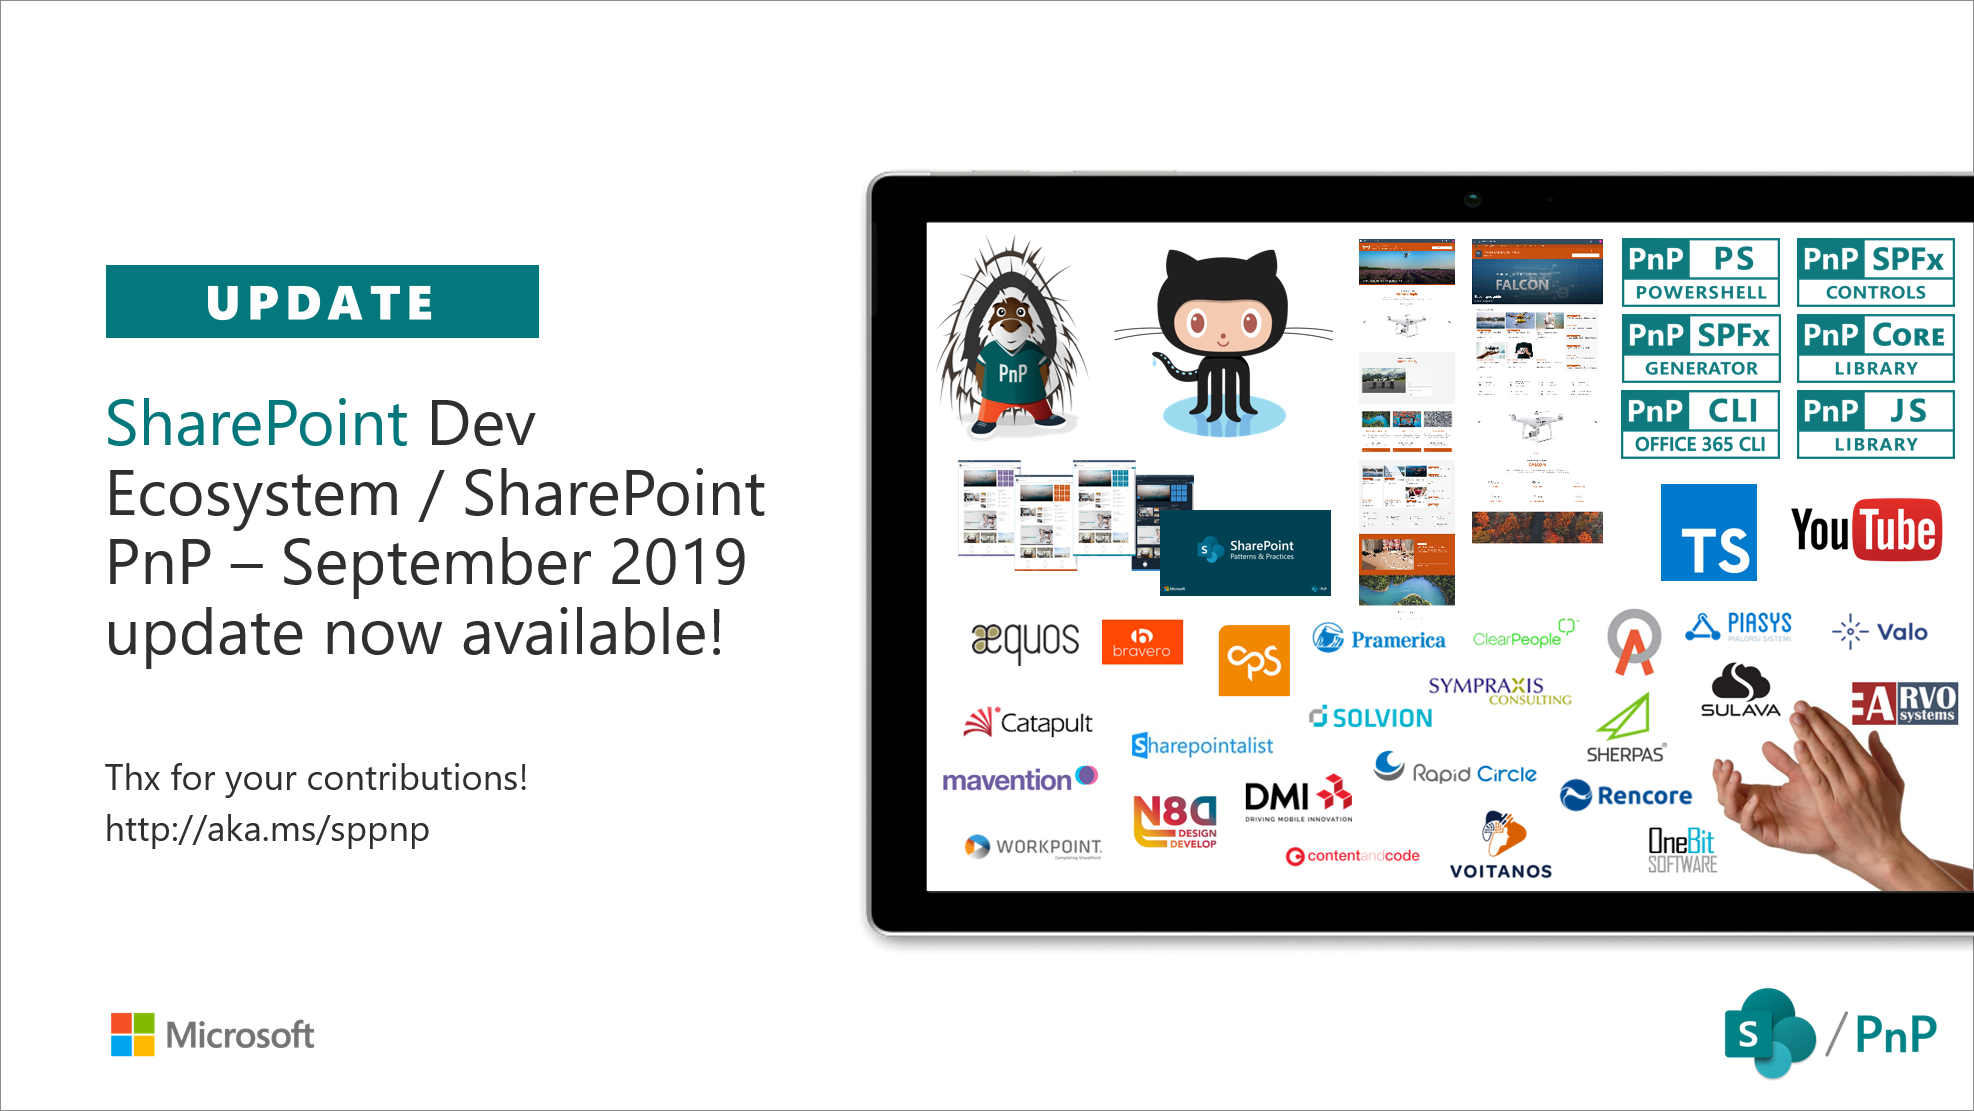Click the PnP Core Library badge
1974x1111 pixels.
tap(1875, 348)
